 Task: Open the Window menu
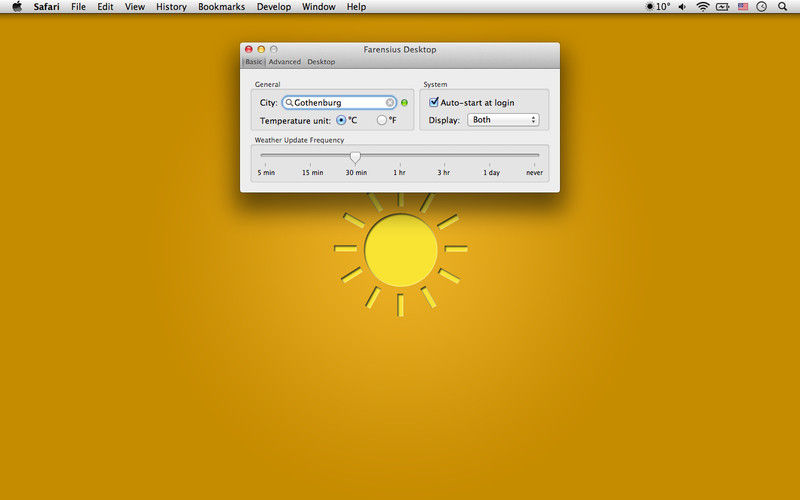click(x=318, y=7)
